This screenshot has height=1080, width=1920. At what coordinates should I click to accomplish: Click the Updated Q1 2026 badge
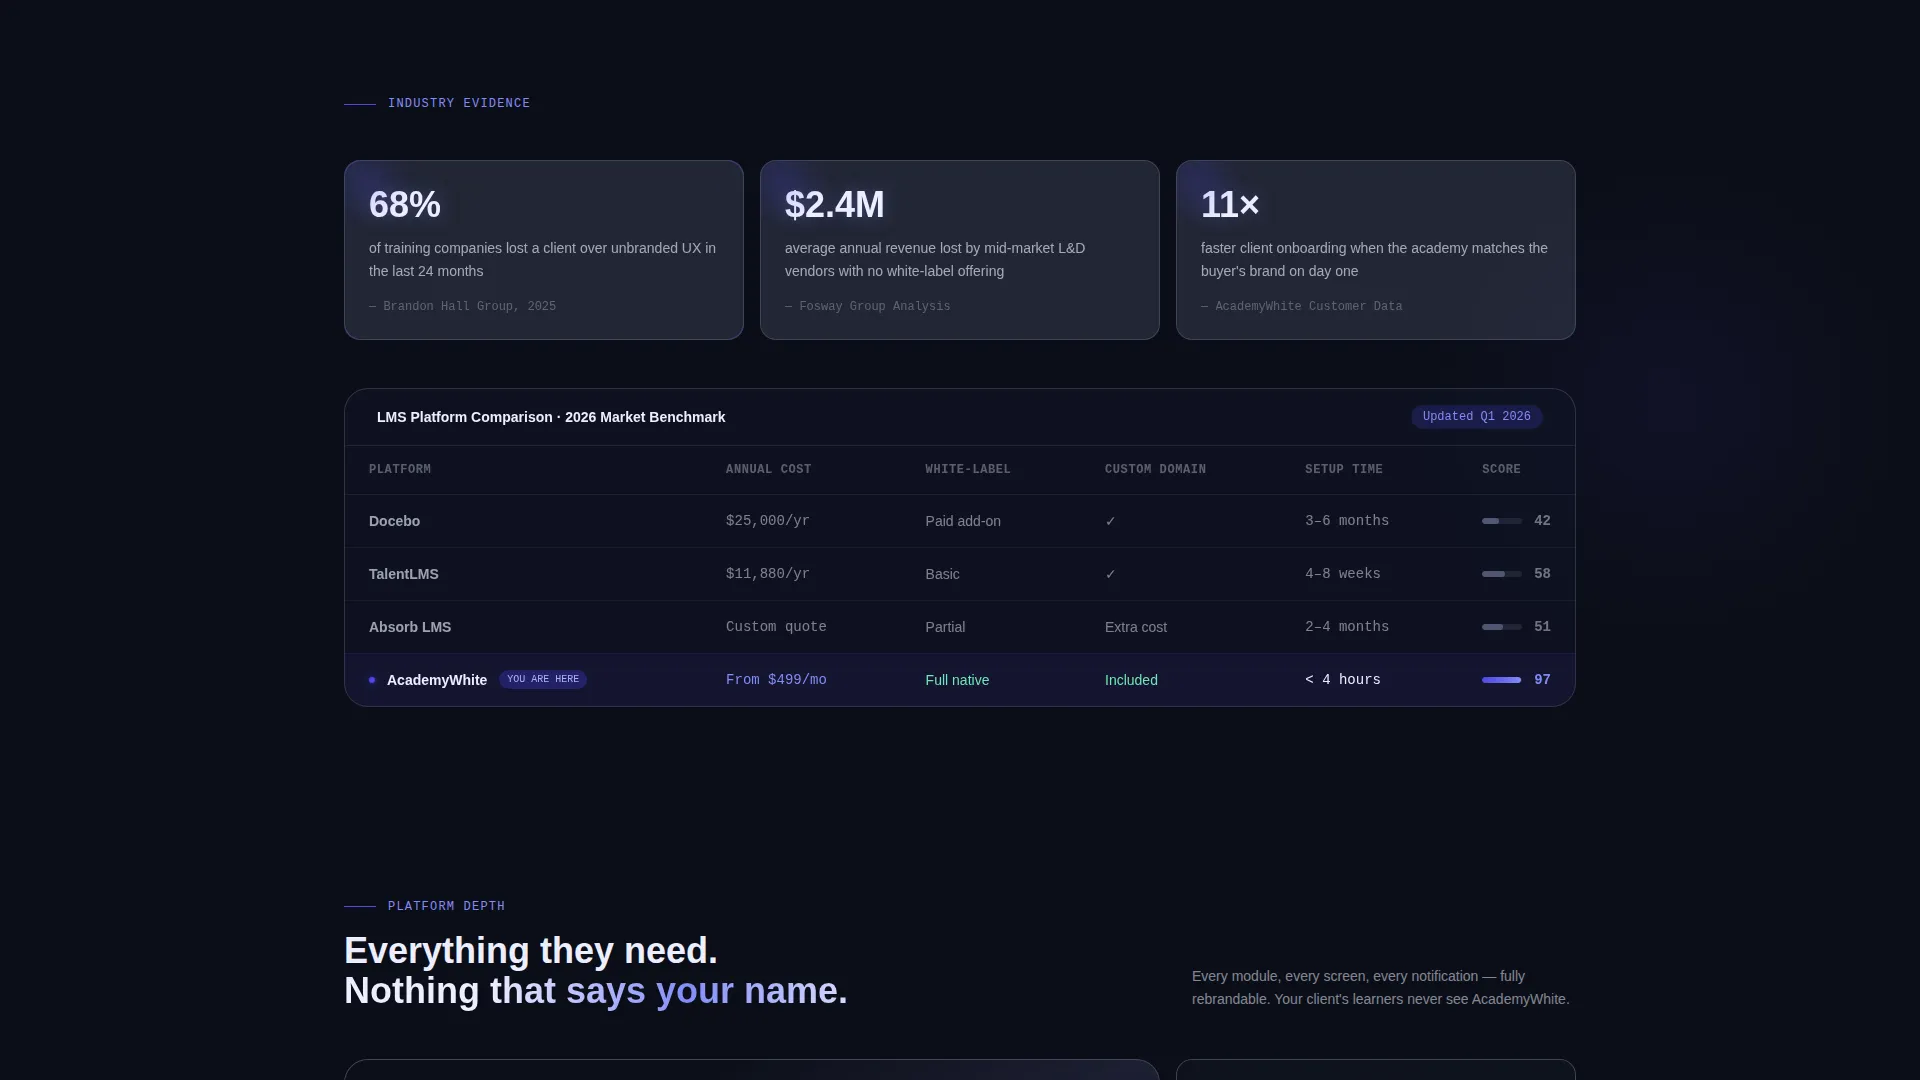coord(1476,417)
